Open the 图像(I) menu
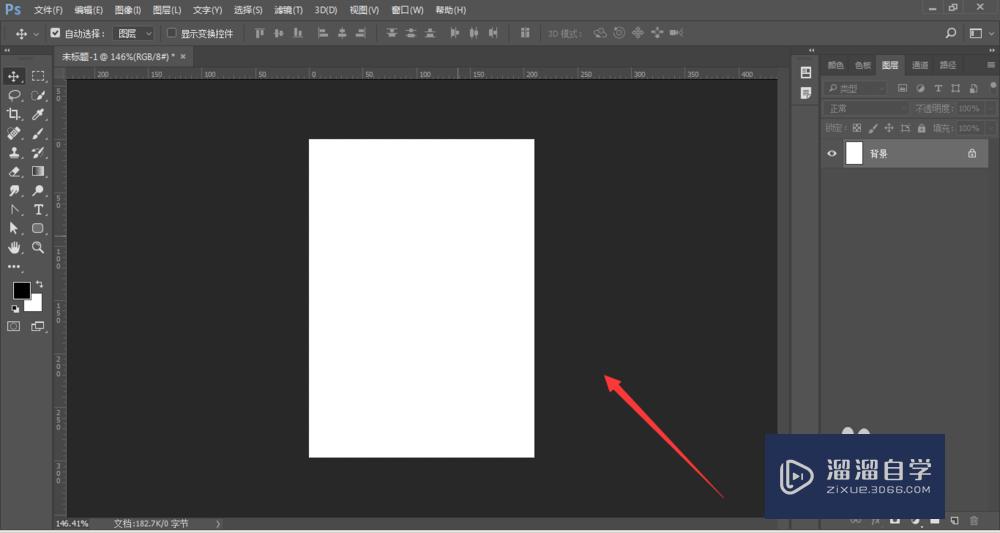Viewport: 1000px width, 533px height. coord(128,10)
